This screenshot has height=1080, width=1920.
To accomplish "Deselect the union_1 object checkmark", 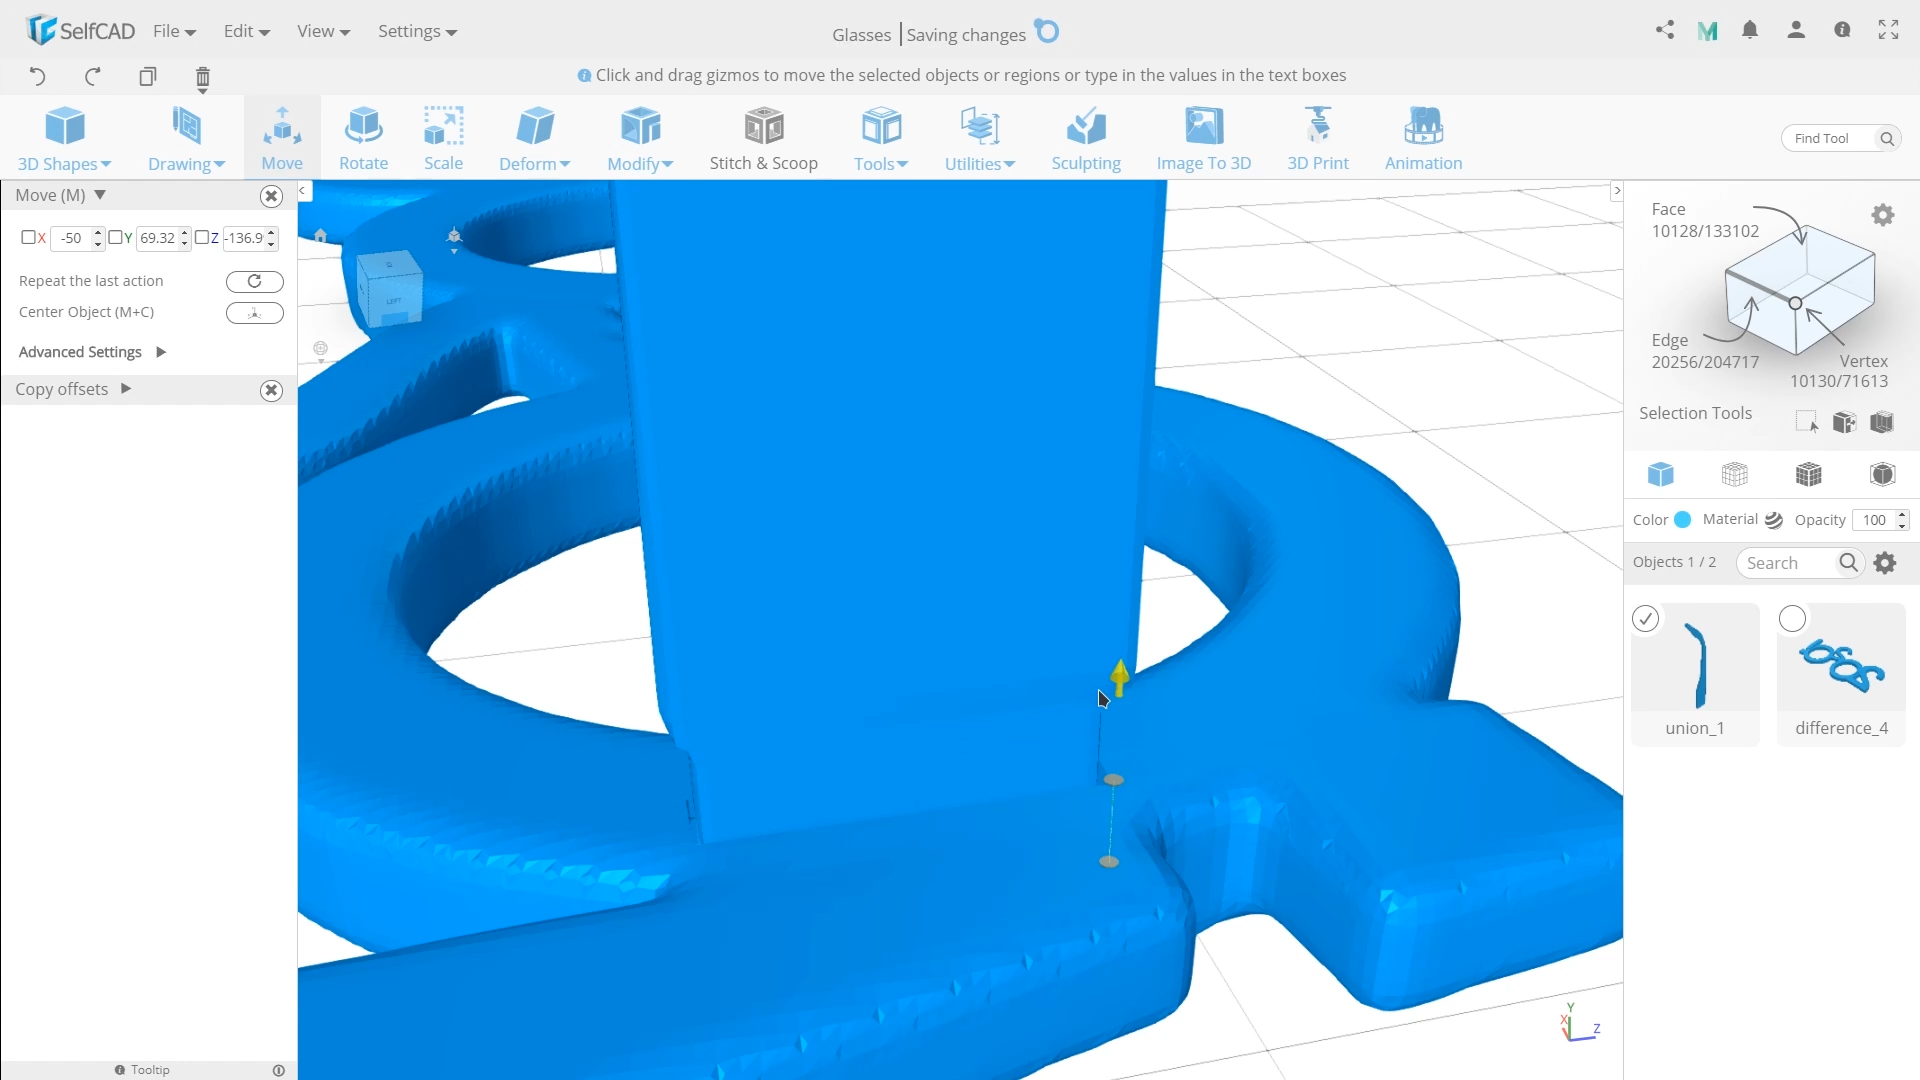I will pos(1646,619).
